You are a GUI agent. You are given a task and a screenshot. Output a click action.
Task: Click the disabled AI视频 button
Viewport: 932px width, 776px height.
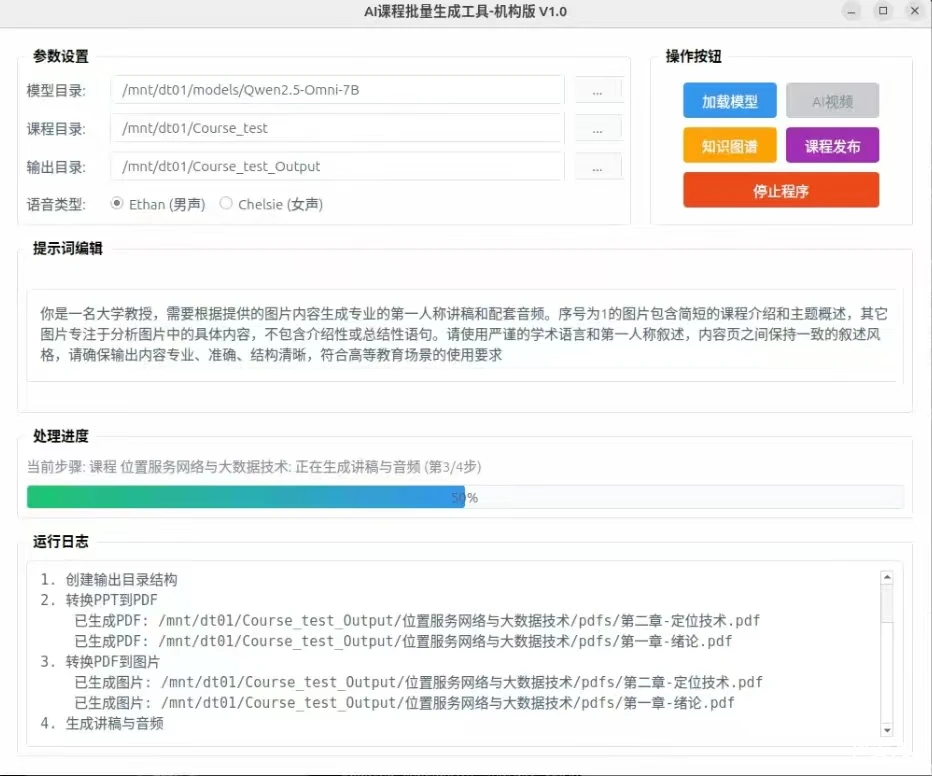click(832, 100)
